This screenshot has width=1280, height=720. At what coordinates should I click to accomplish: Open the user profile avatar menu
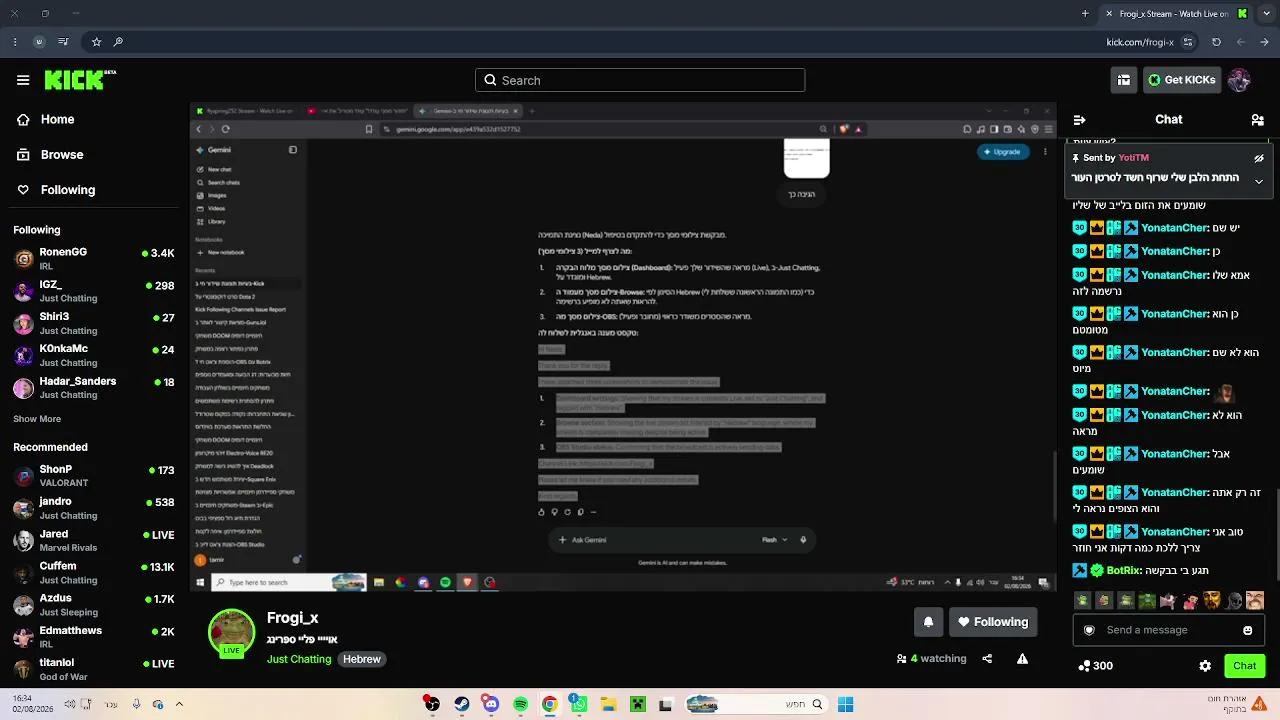[x=1239, y=80]
